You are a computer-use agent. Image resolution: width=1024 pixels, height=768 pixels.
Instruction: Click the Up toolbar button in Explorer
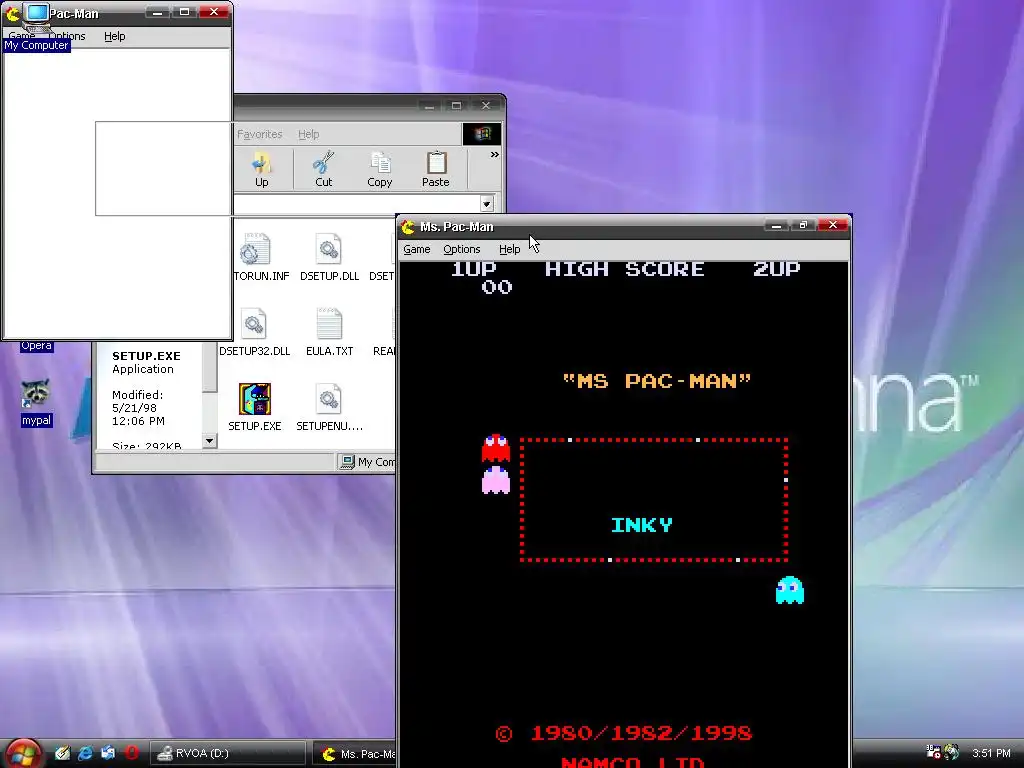point(261,169)
